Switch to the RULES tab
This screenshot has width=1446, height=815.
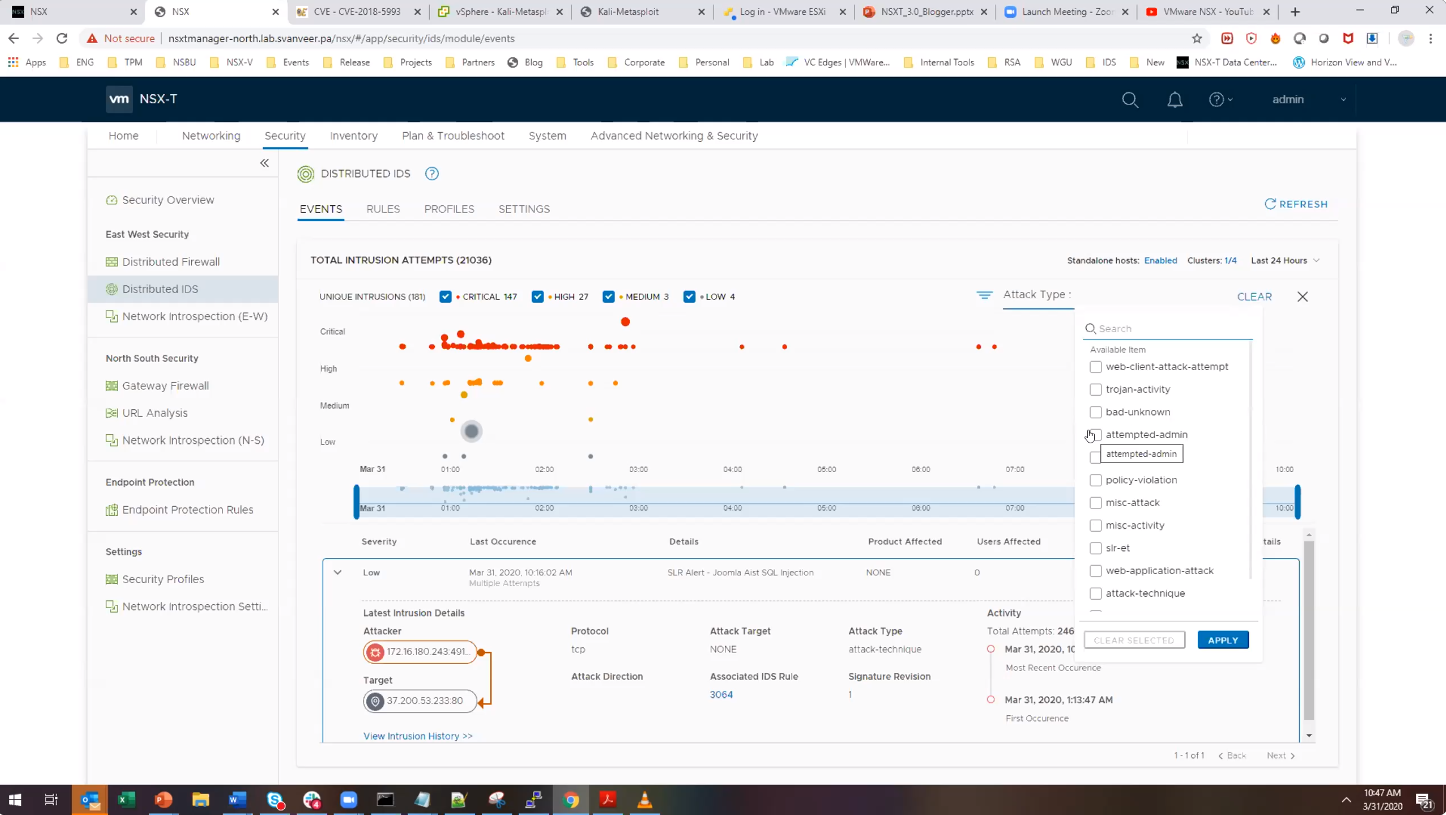[383, 209]
